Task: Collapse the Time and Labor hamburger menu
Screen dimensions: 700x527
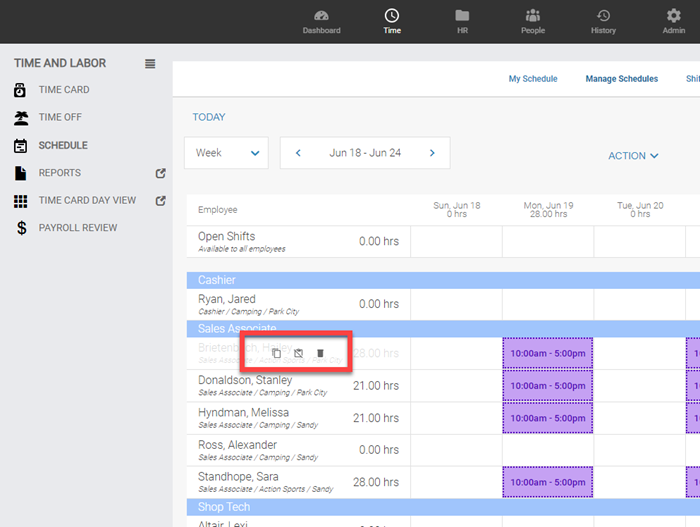Action: coord(150,64)
